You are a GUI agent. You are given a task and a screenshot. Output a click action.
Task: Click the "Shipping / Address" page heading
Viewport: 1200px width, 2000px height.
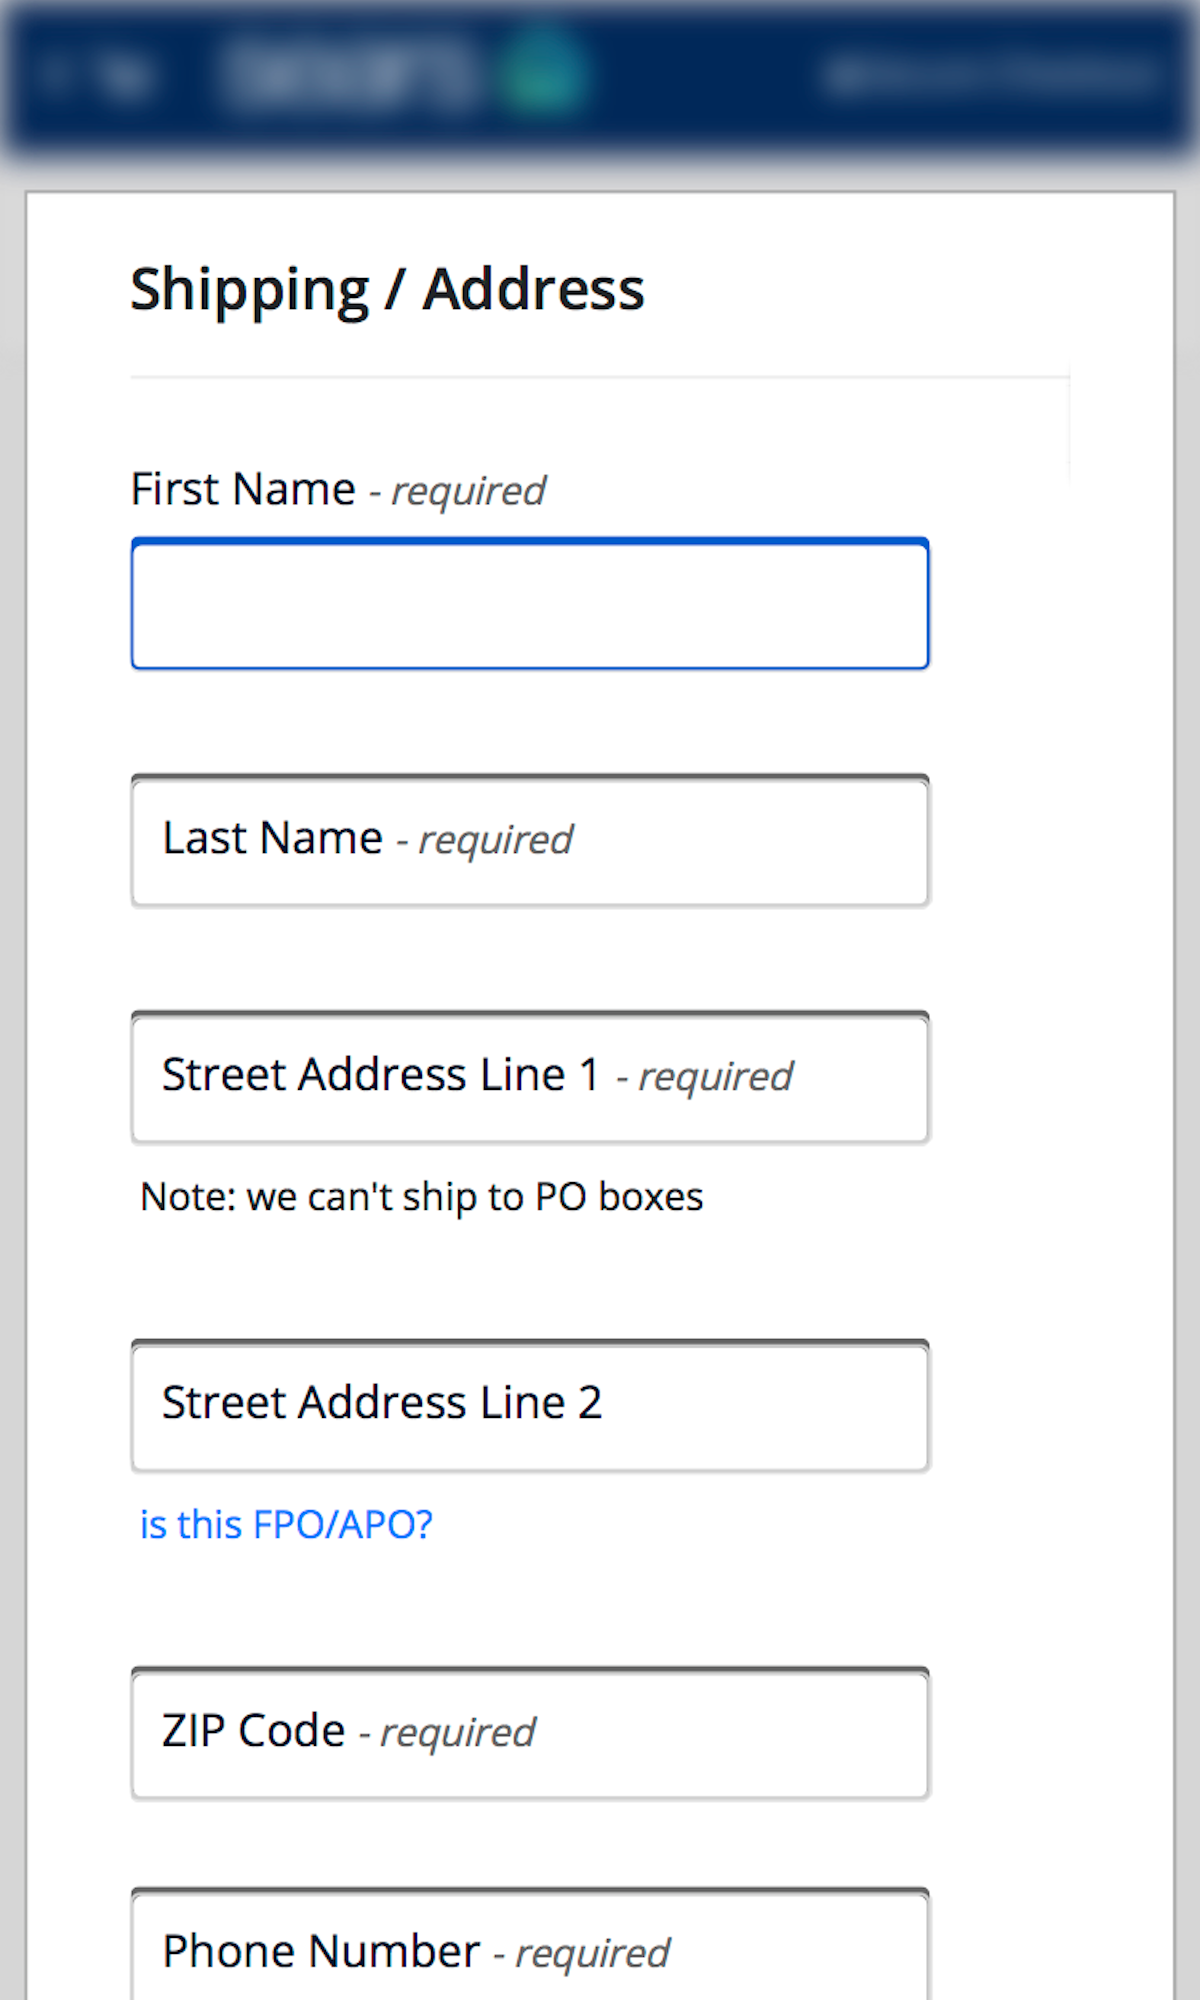click(388, 289)
